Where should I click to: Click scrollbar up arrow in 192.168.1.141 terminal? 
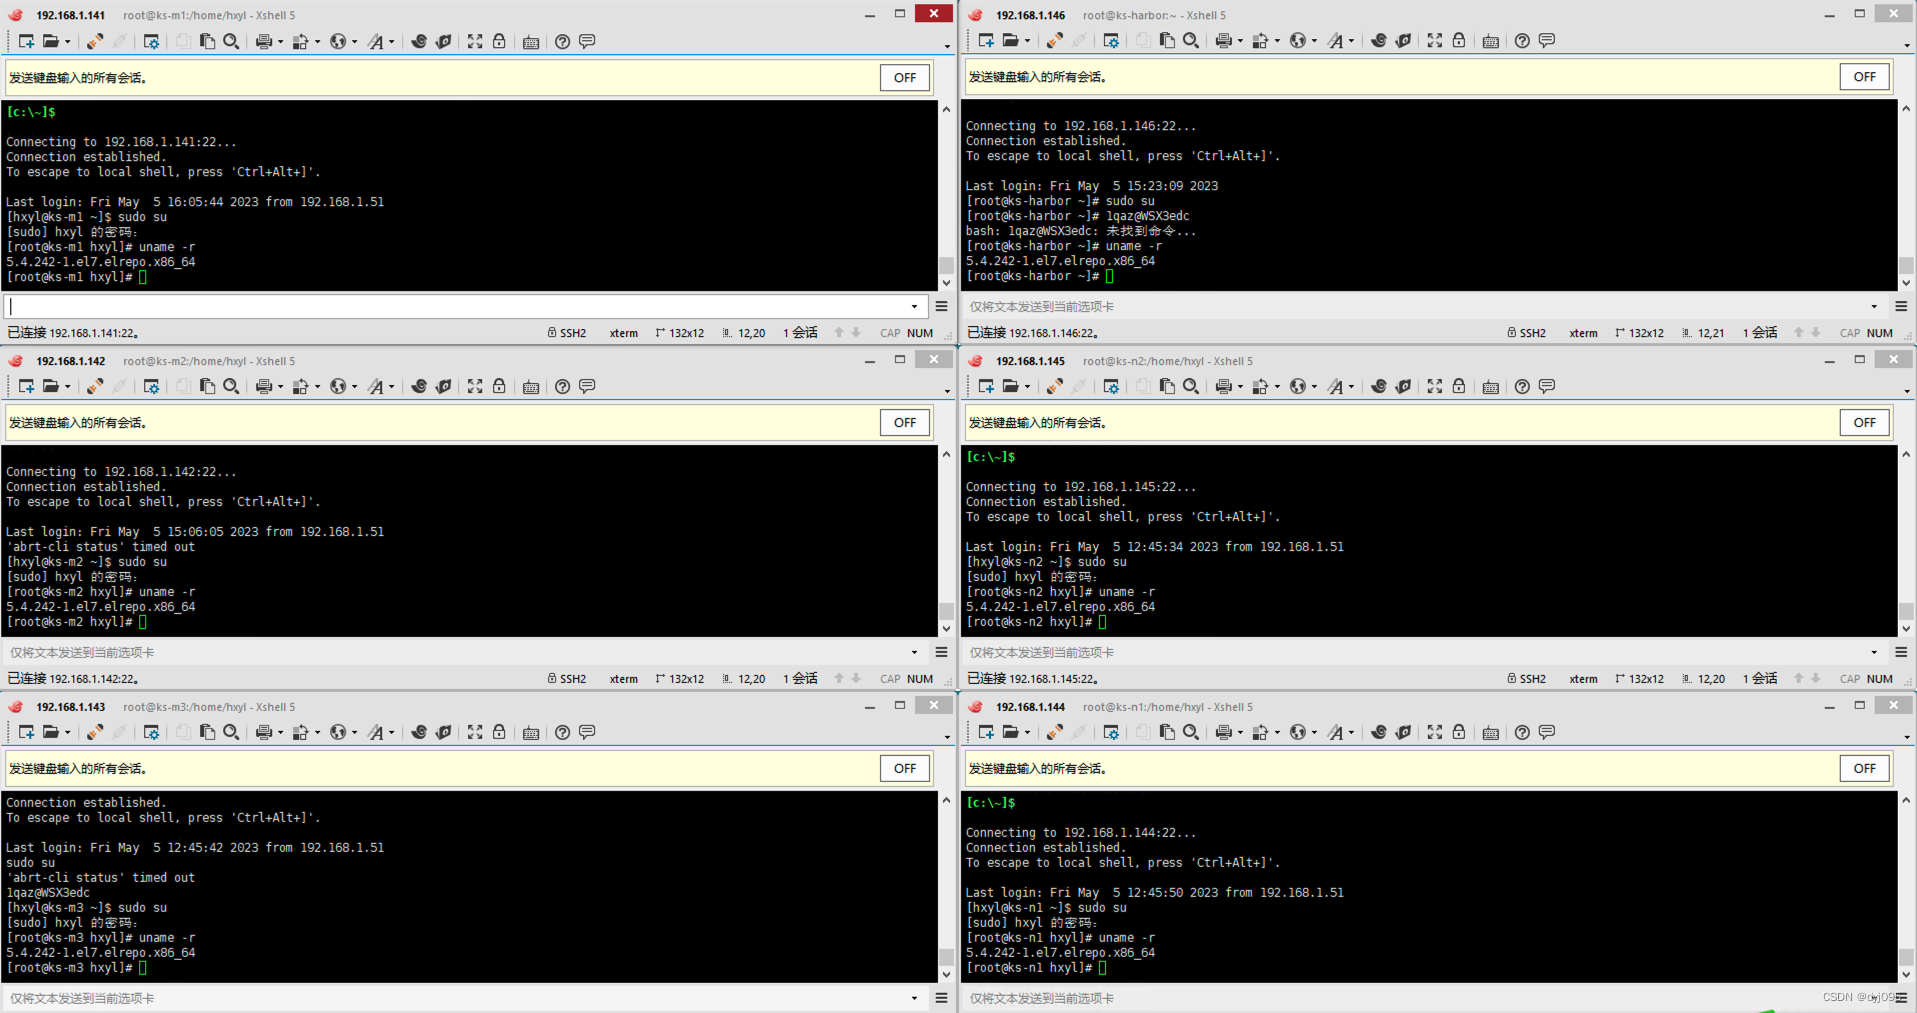pyautogui.click(x=946, y=109)
